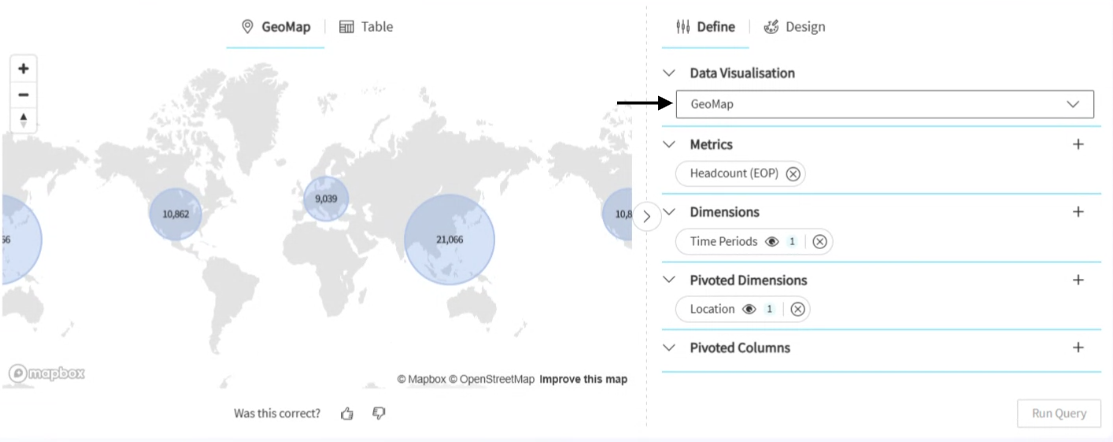
Task: Reset map bearing with compass button
Action: [23, 120]
